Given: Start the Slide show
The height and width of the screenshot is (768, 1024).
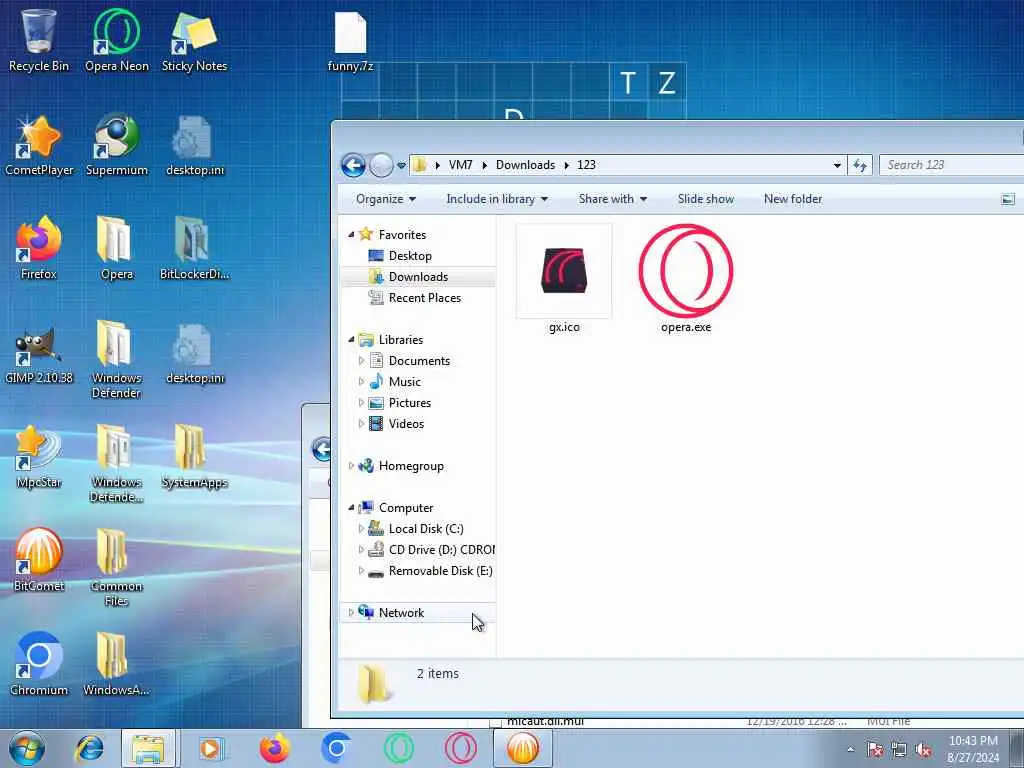Looking at the screenshot, I should pos(705,199).
